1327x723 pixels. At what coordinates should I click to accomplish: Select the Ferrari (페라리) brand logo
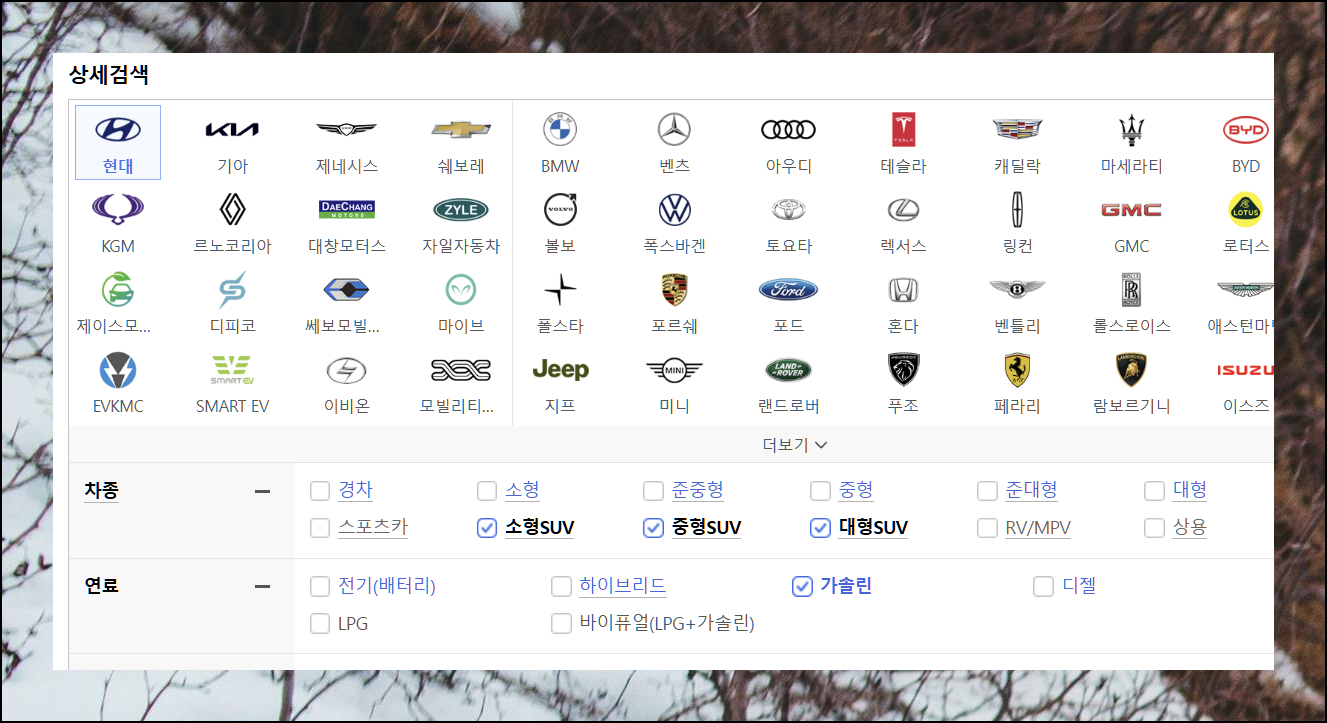point(1017,369)
